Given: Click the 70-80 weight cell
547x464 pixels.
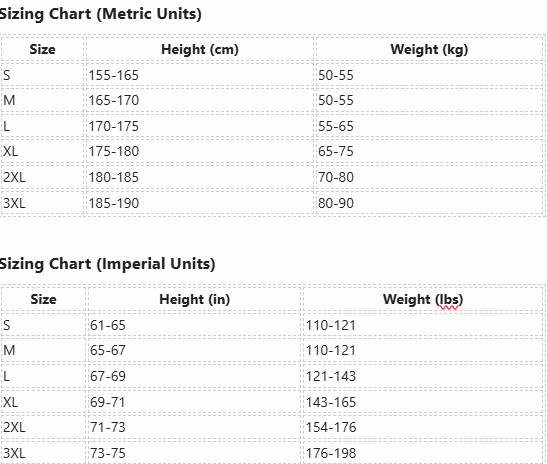Looking at the screenshot, I should click(429, 177).
